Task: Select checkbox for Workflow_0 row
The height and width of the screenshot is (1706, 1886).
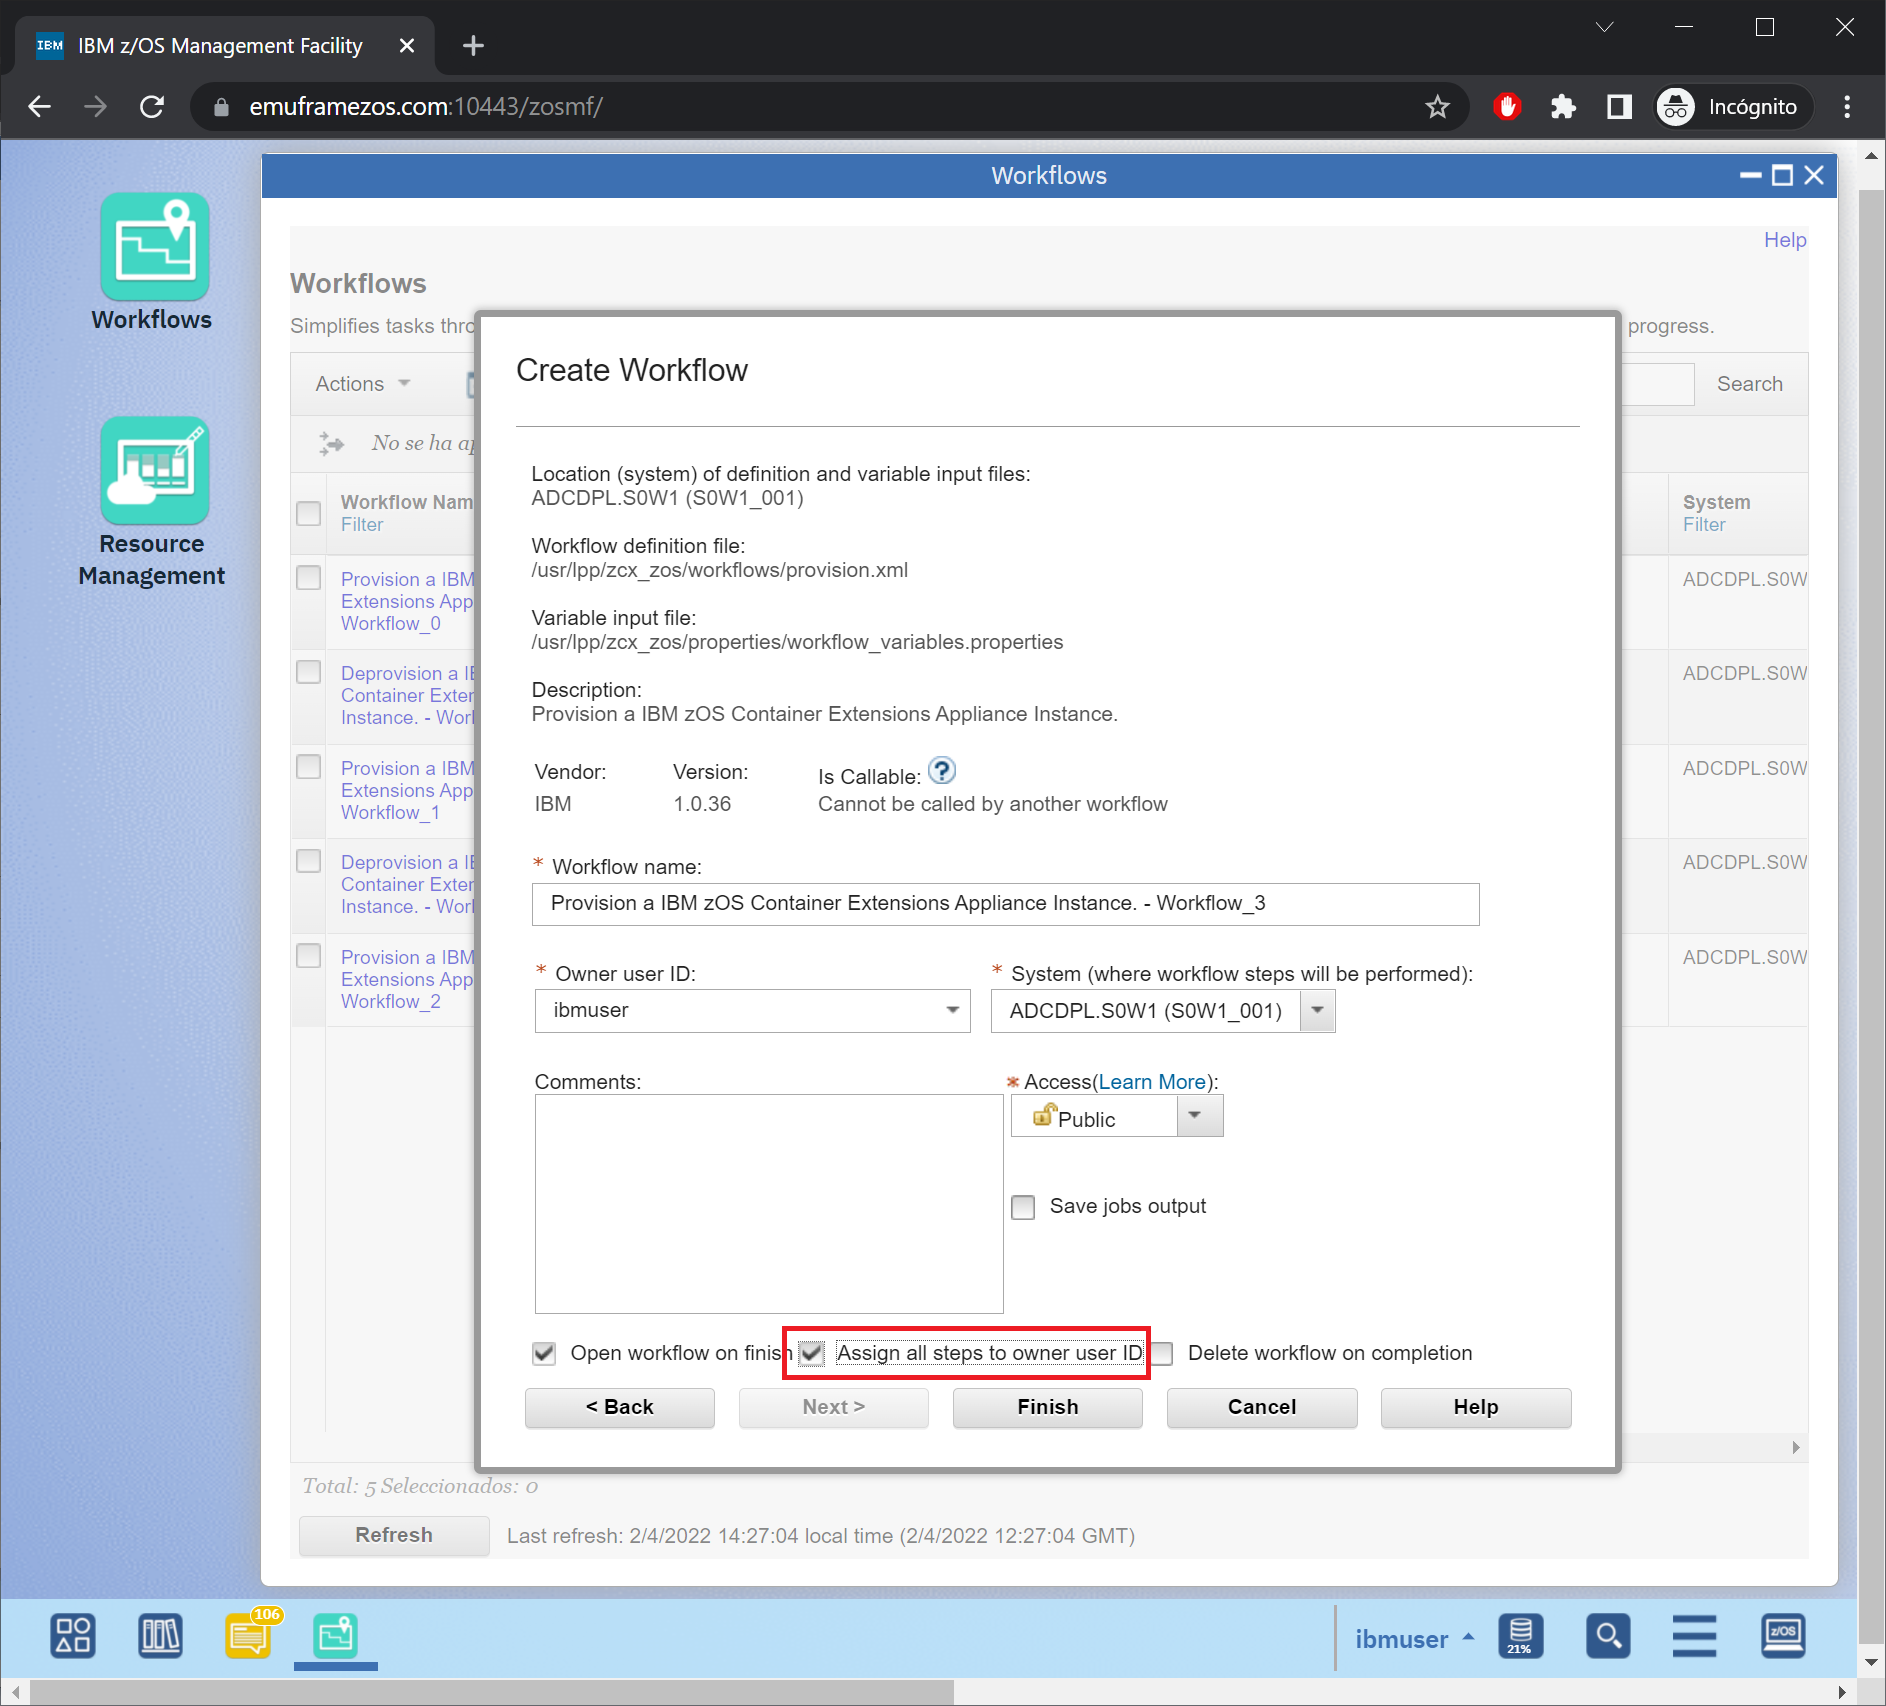Action: (309, 578)
